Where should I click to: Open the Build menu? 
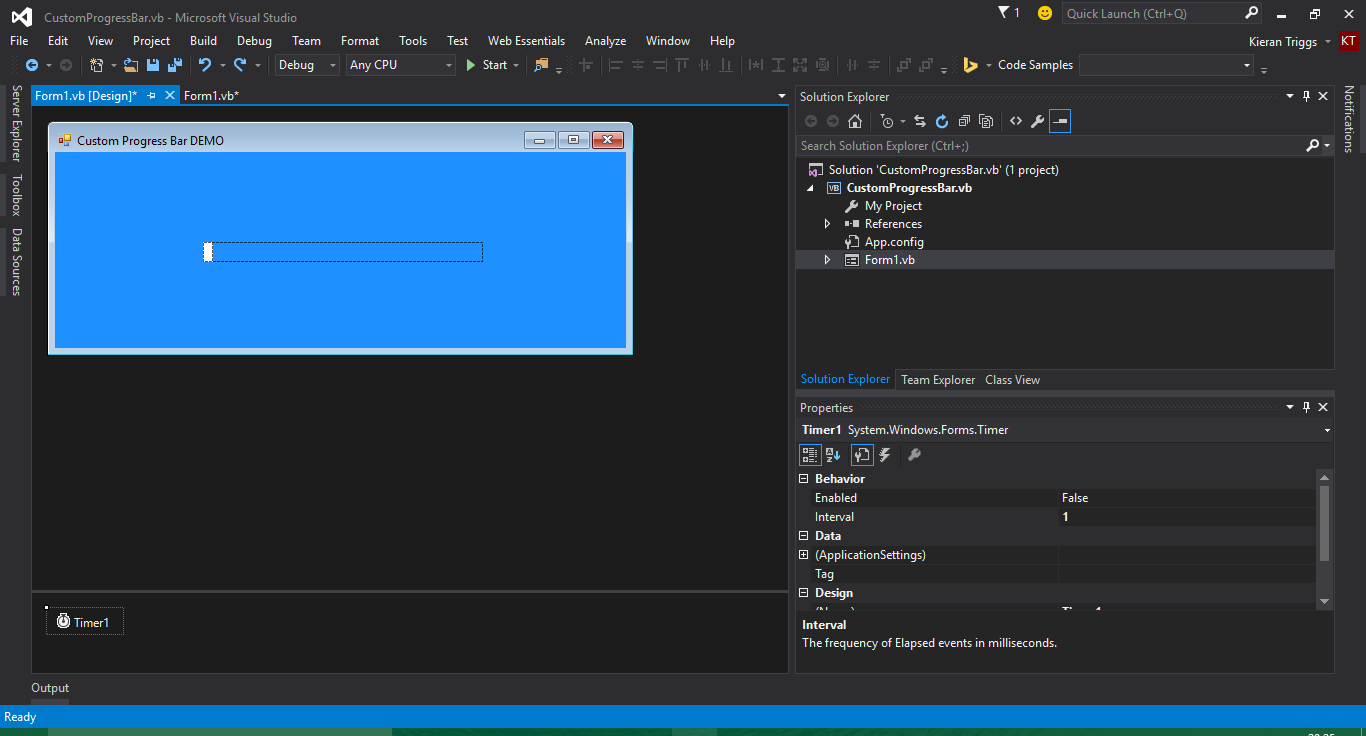(203, 41)
